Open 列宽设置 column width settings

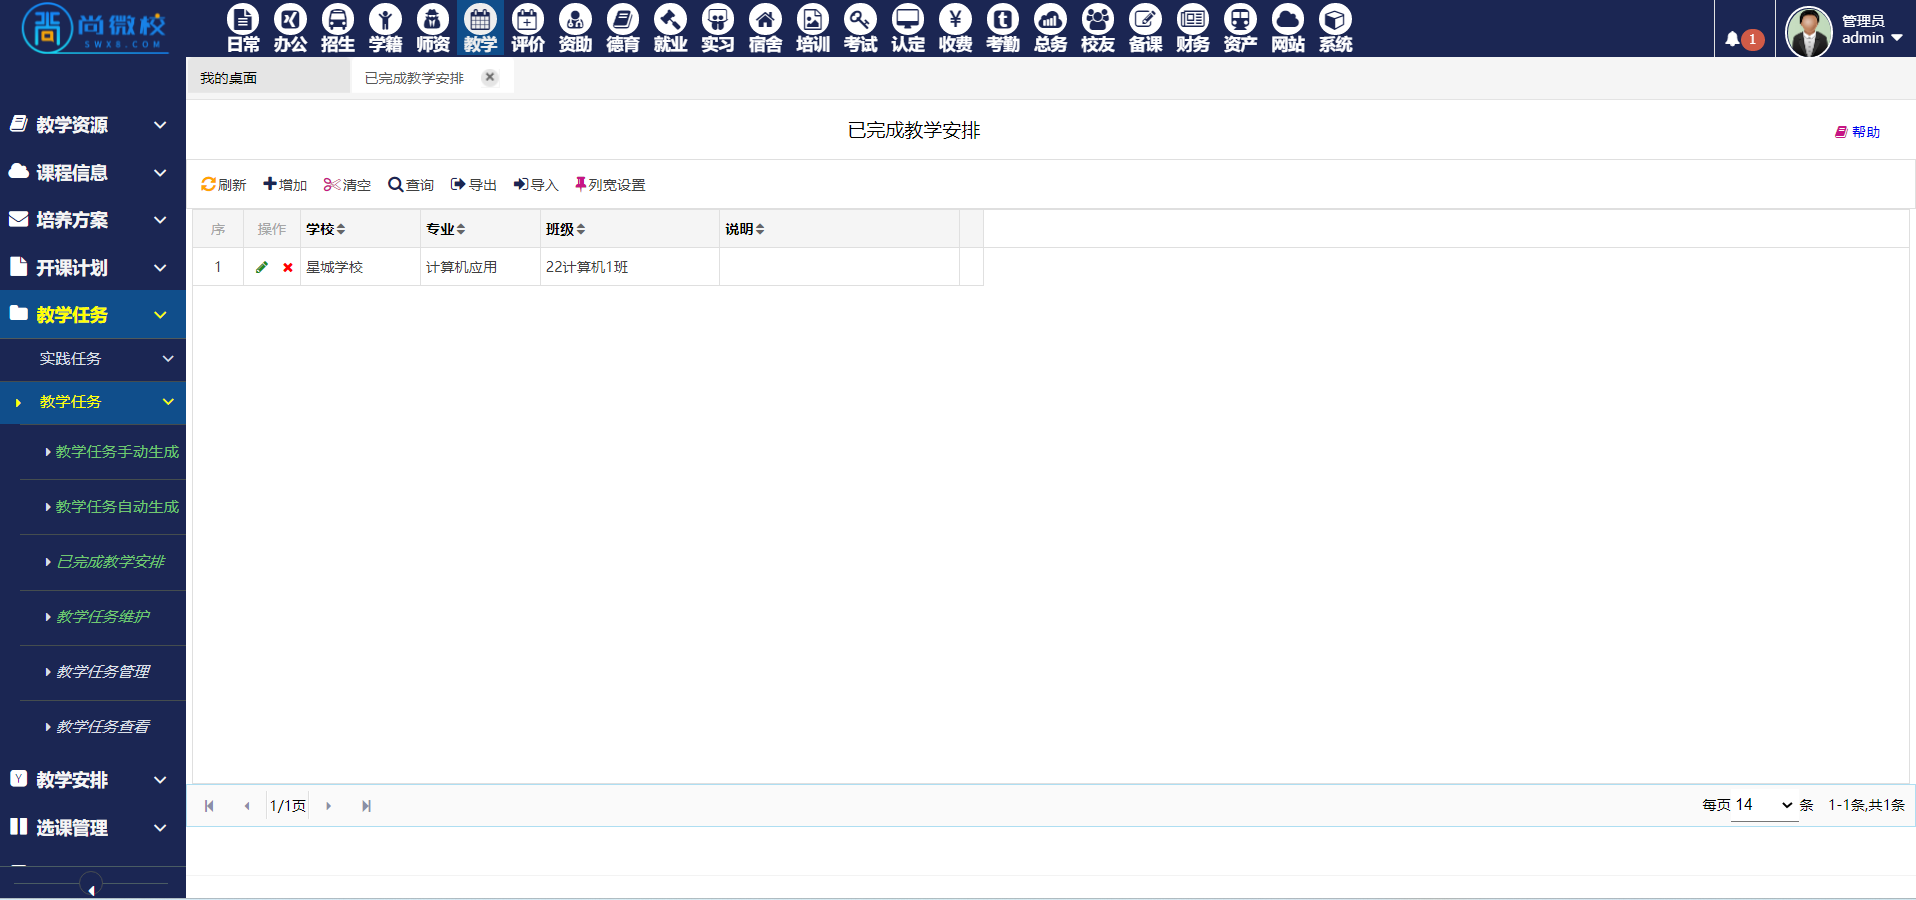[610, 185]
